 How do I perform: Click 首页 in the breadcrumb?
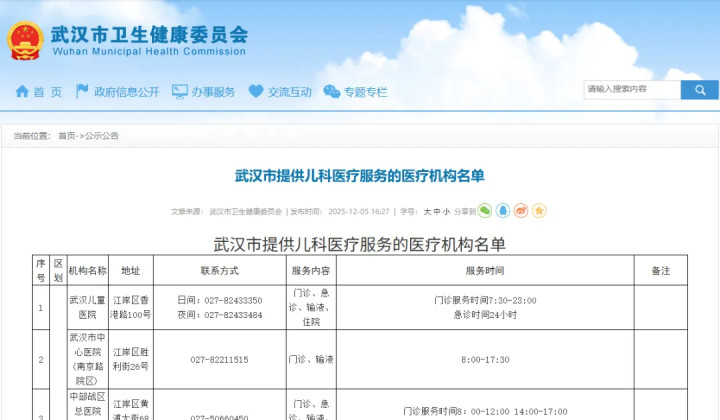(66, 136)
